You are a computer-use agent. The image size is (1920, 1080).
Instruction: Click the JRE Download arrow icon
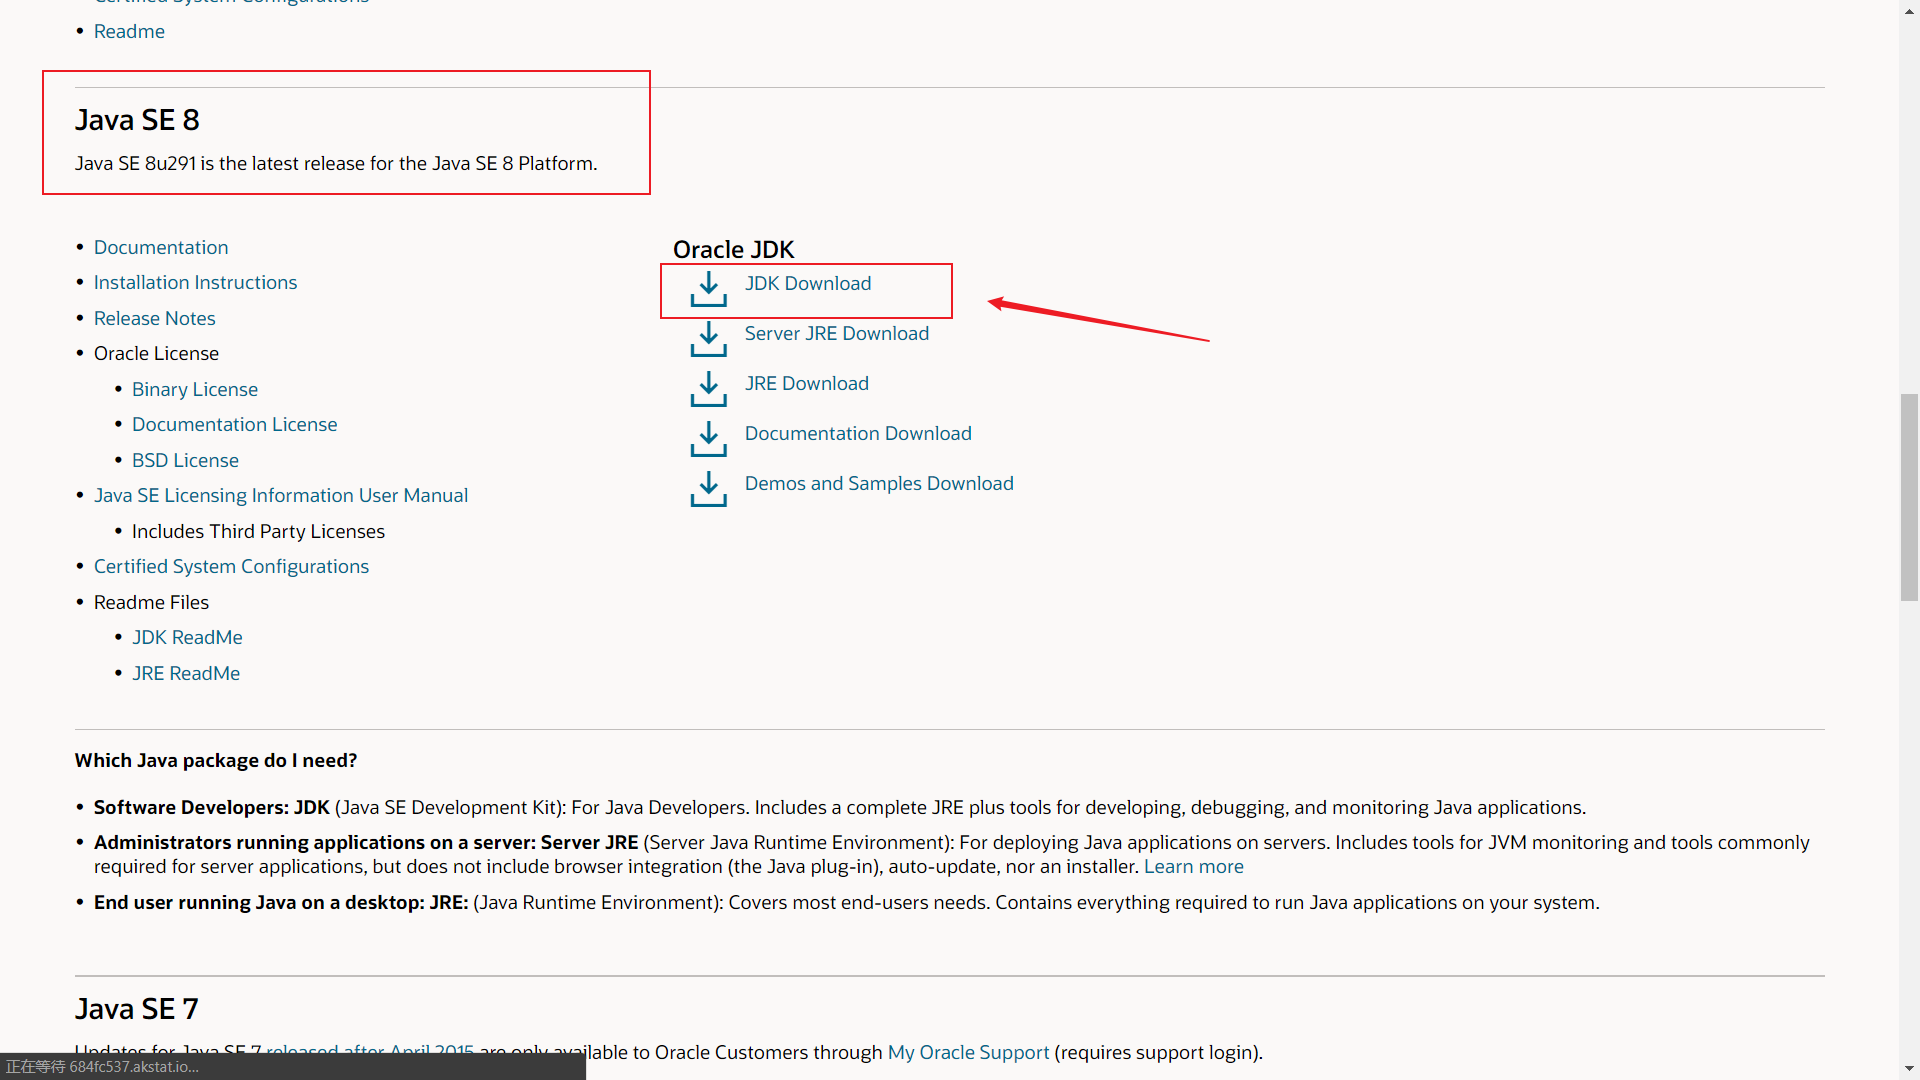[x=708, y=389]
